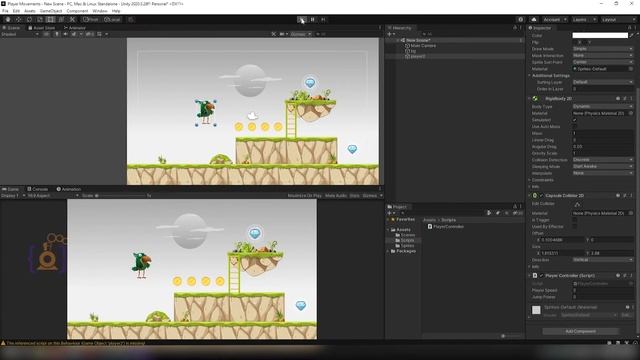Open the Mask Interaction dropdown

click(x=603, y=56)
